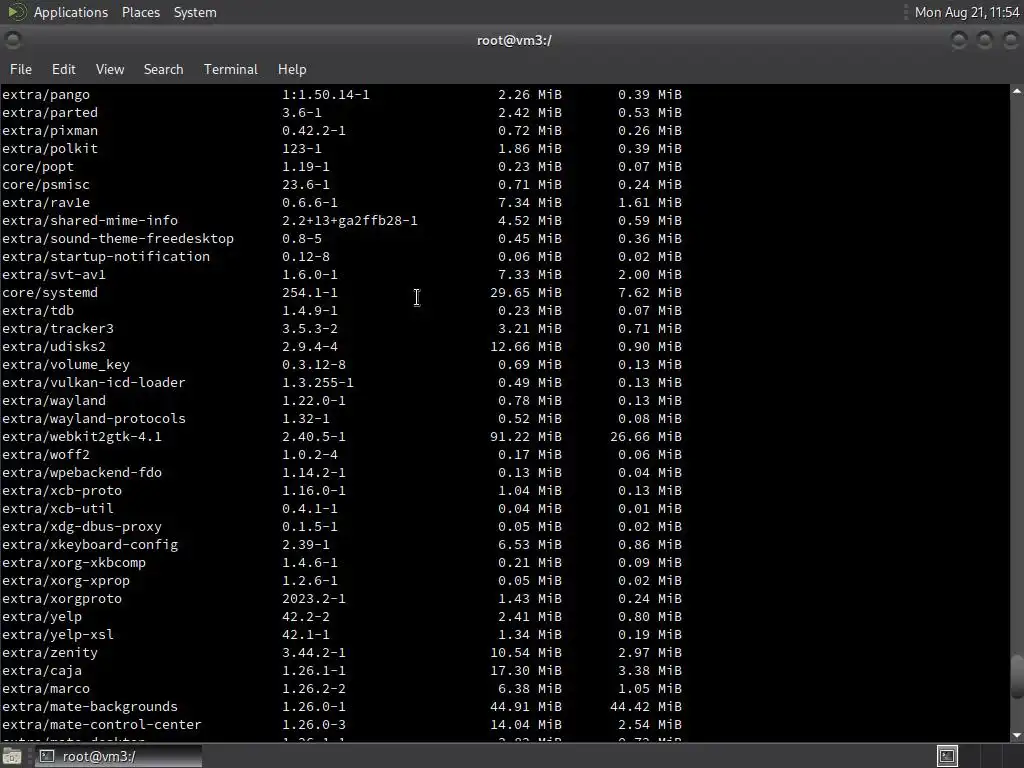Click the extra/startup-notification package name
Screen dimensions: 1024x768
pos(106,257)
